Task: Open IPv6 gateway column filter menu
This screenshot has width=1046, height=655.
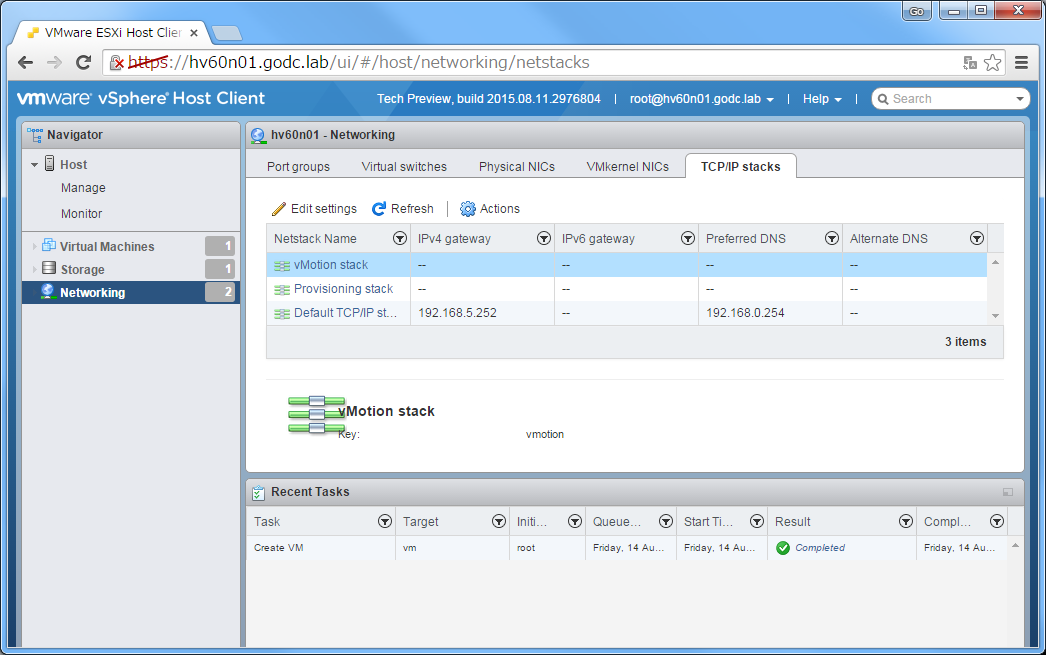Action: (x=688, y=239)
